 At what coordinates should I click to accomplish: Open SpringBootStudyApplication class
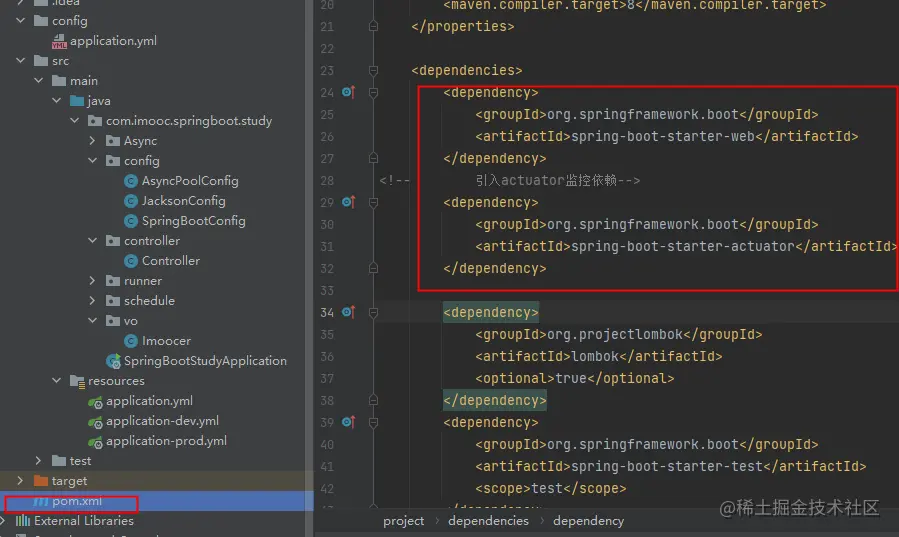pos(205,361)
